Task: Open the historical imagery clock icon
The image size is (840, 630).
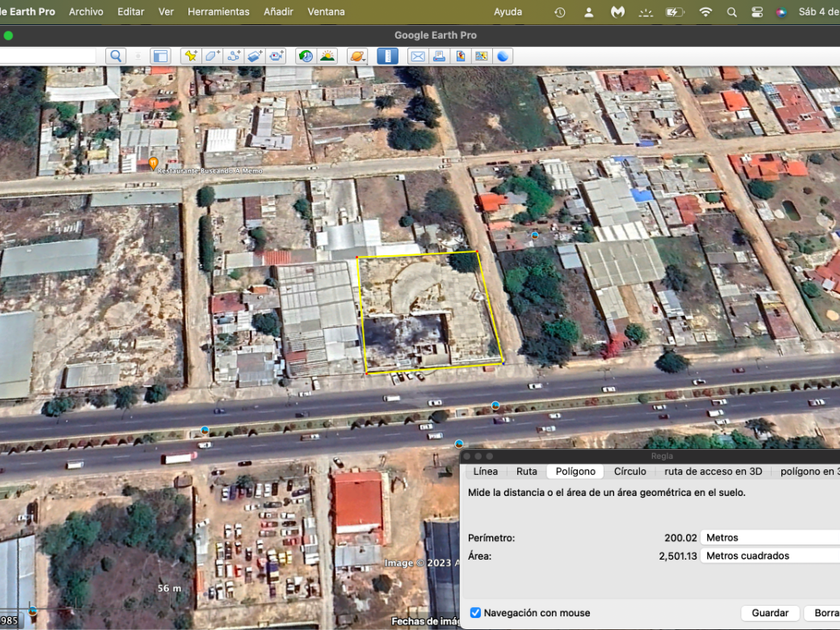Action: [305, 56]
